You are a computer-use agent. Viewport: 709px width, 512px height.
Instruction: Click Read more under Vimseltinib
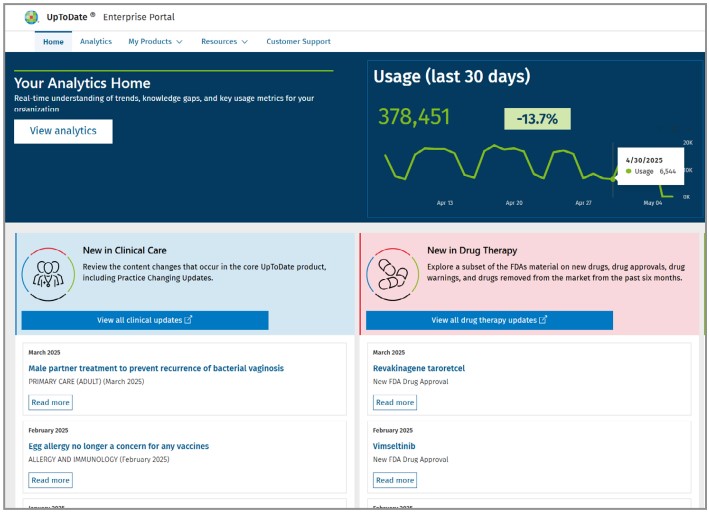(395, 480)
